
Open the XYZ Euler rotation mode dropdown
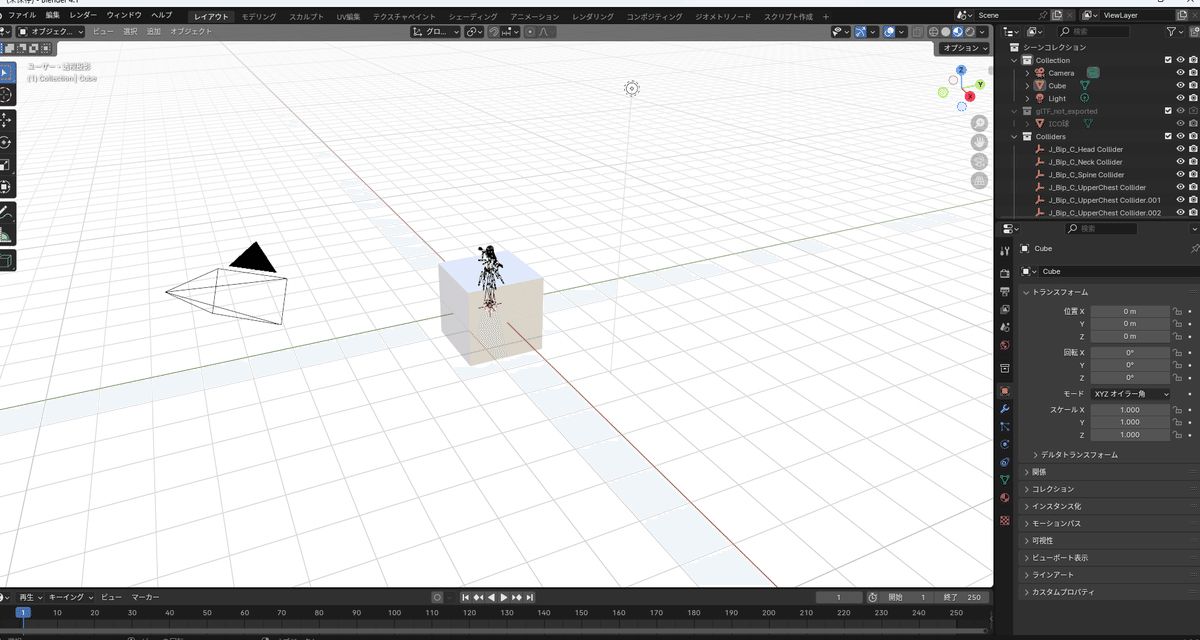[x=1130, y=394]
